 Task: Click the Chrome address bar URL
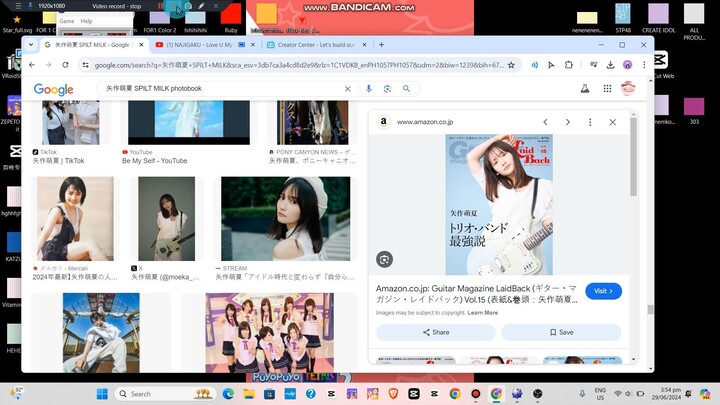tap(298, 65)
